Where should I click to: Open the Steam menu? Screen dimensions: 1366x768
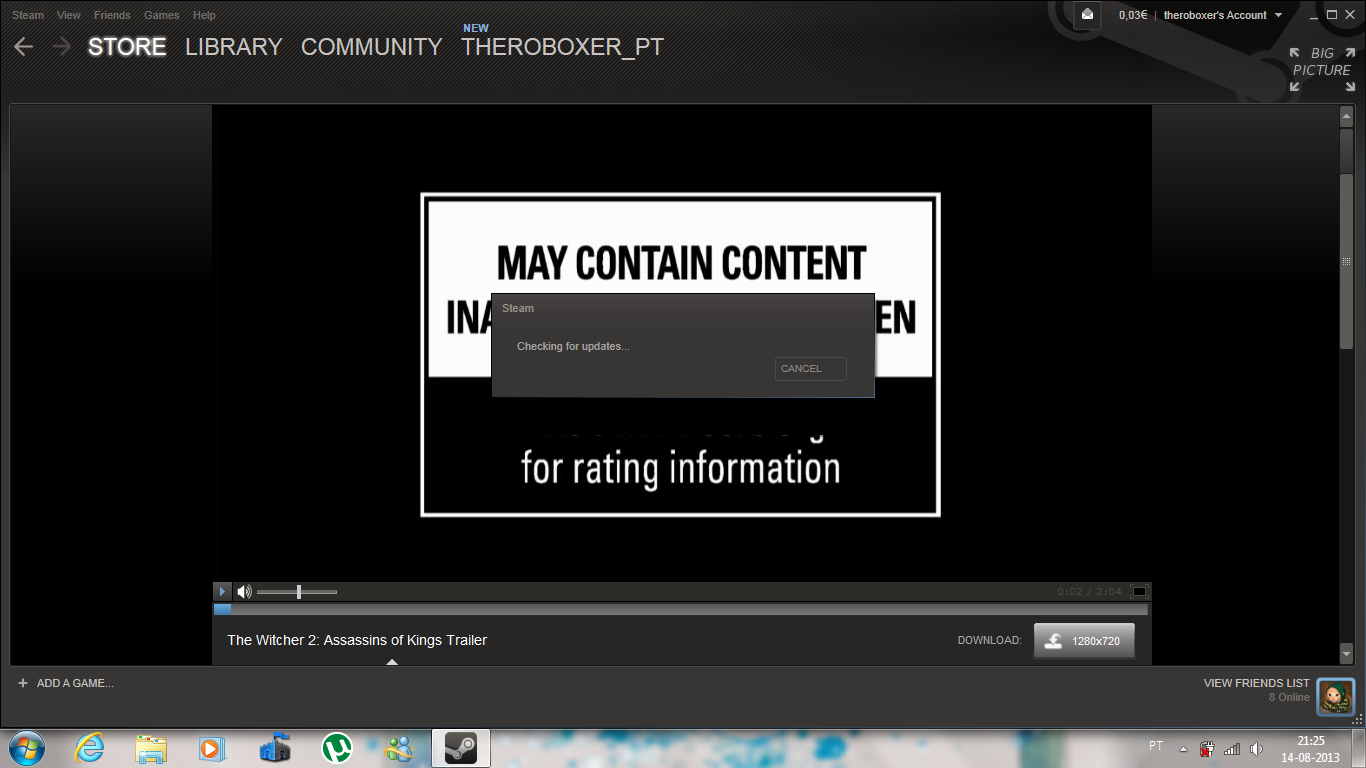pos(28,15)
